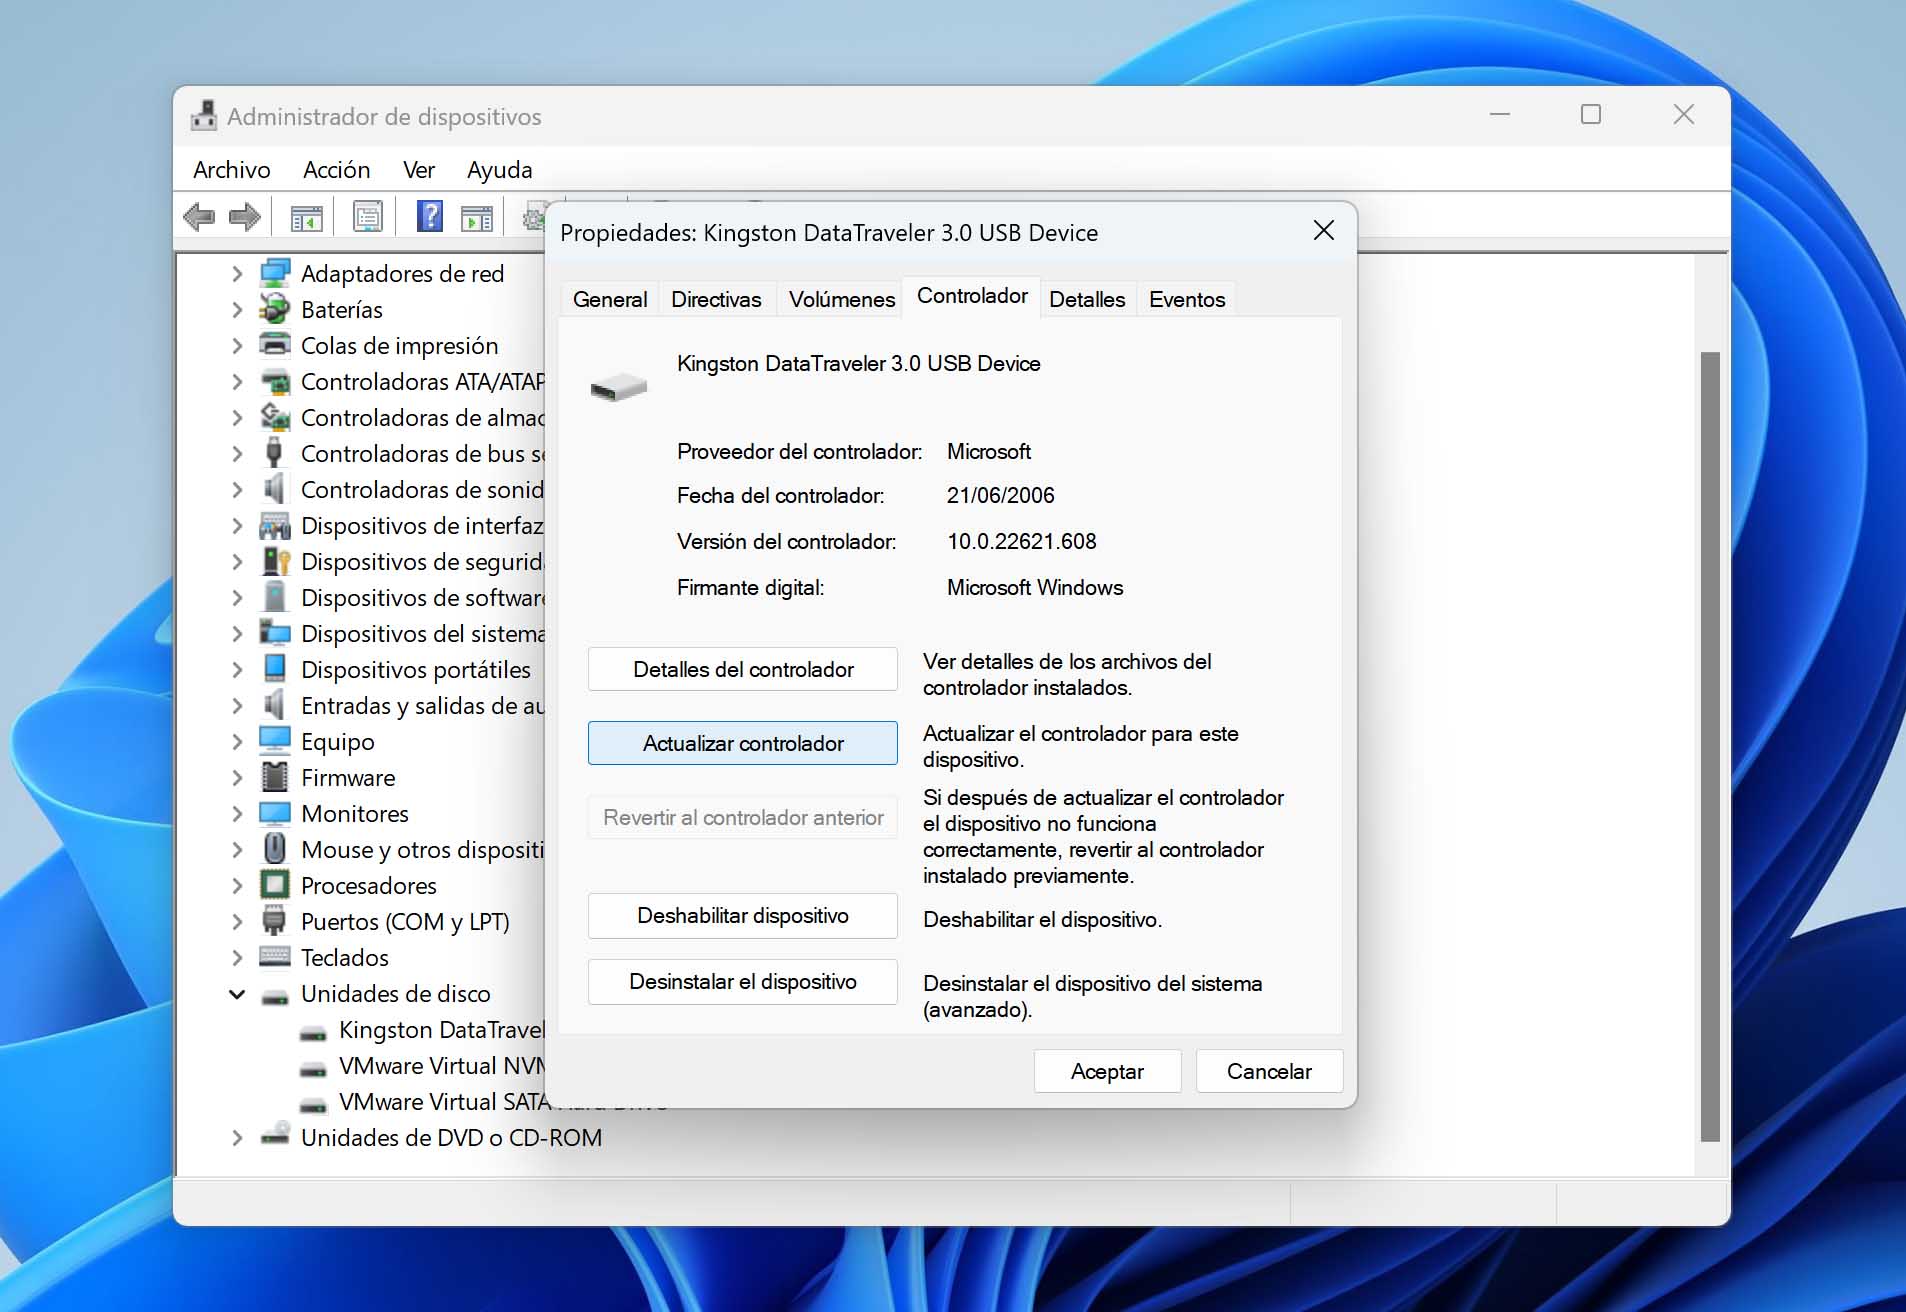Click Desinstalar el dispositivo button
This screenshot has height=1312, width=1906.
[x=743, y=981]
